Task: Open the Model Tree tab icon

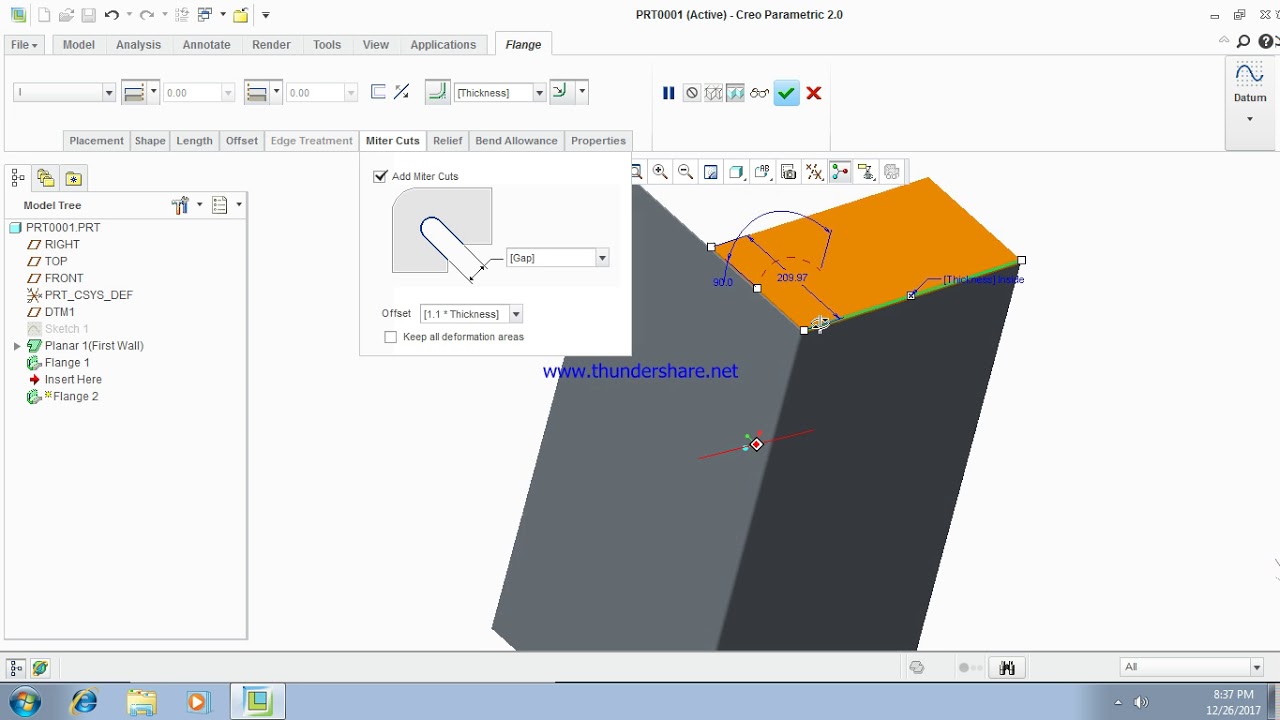Action: click(18, 178)
